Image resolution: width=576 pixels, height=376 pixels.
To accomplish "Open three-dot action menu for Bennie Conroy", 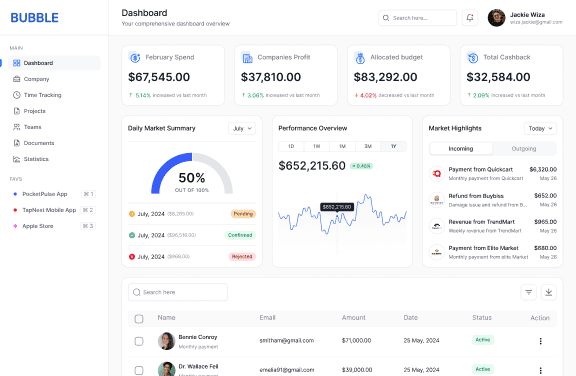I will tap(540, 341).
